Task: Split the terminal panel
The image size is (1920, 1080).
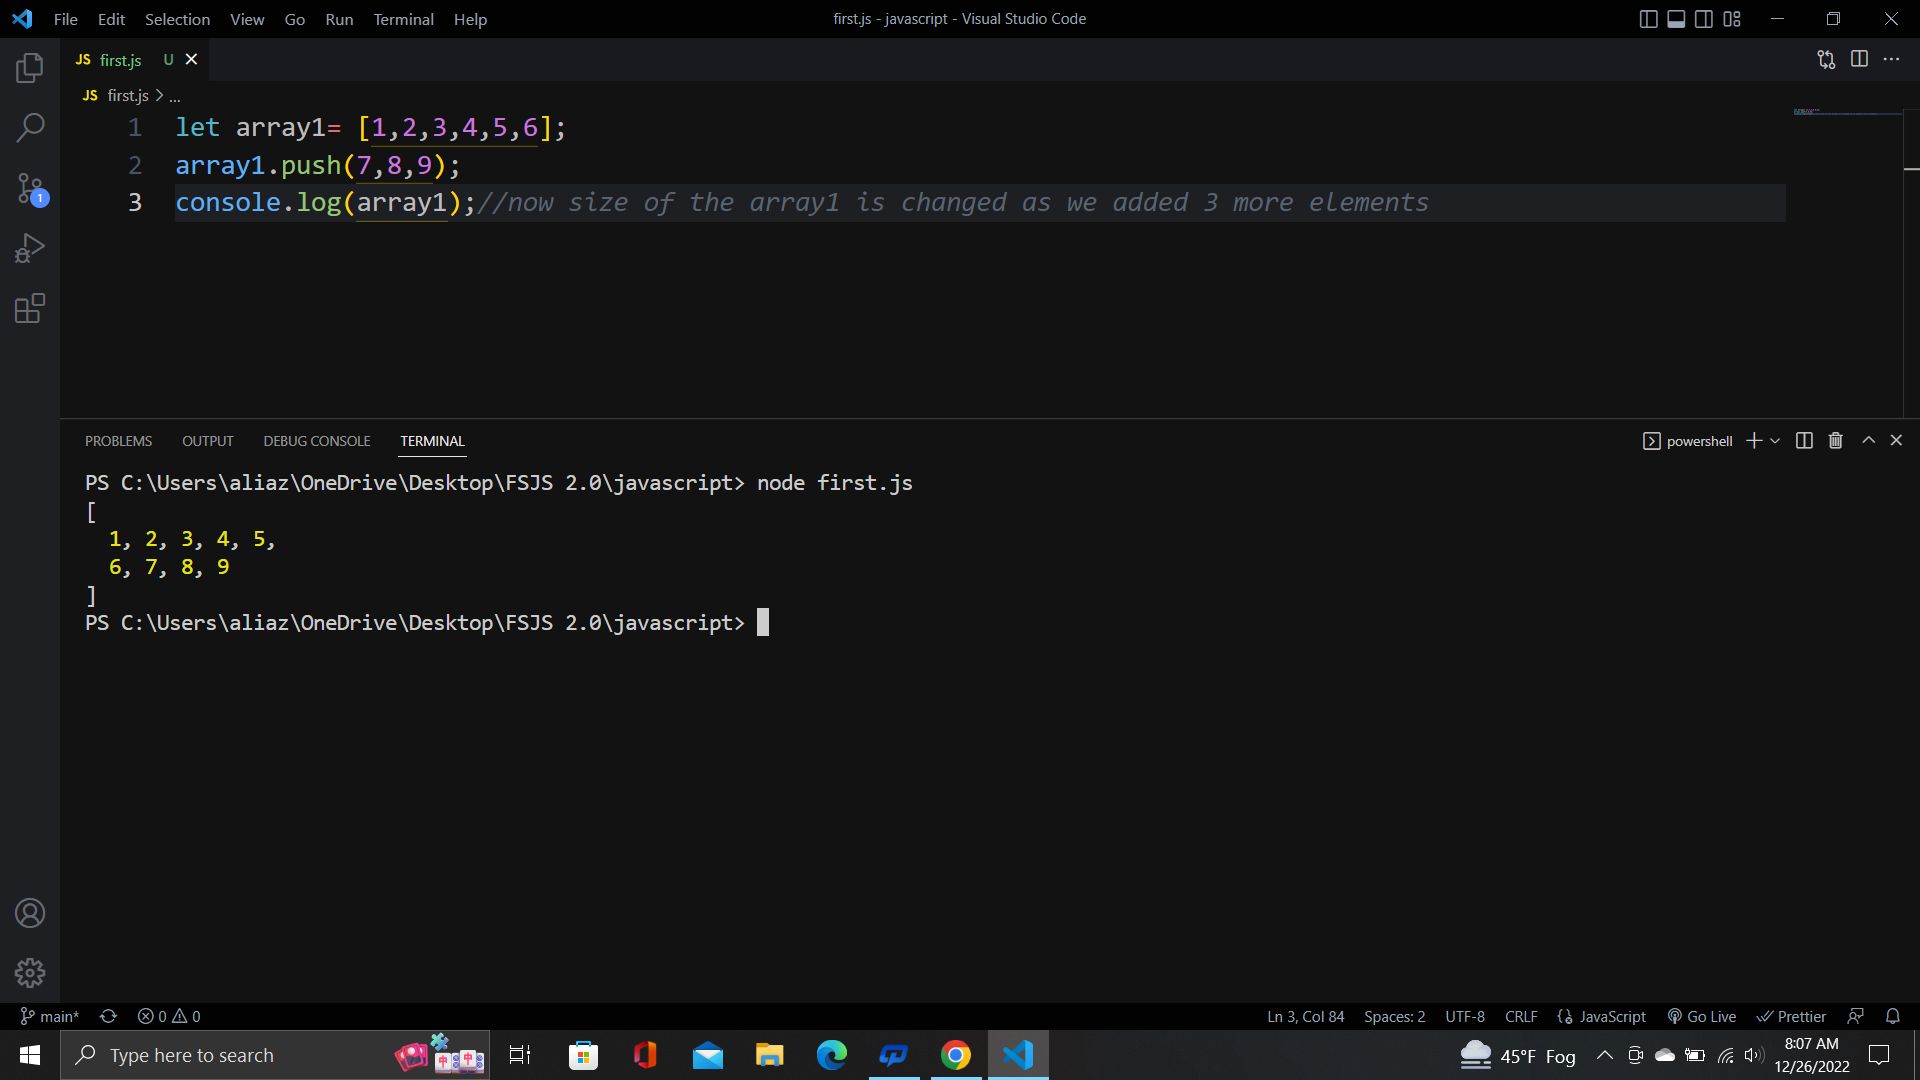Action: [x=1804, y=441]
